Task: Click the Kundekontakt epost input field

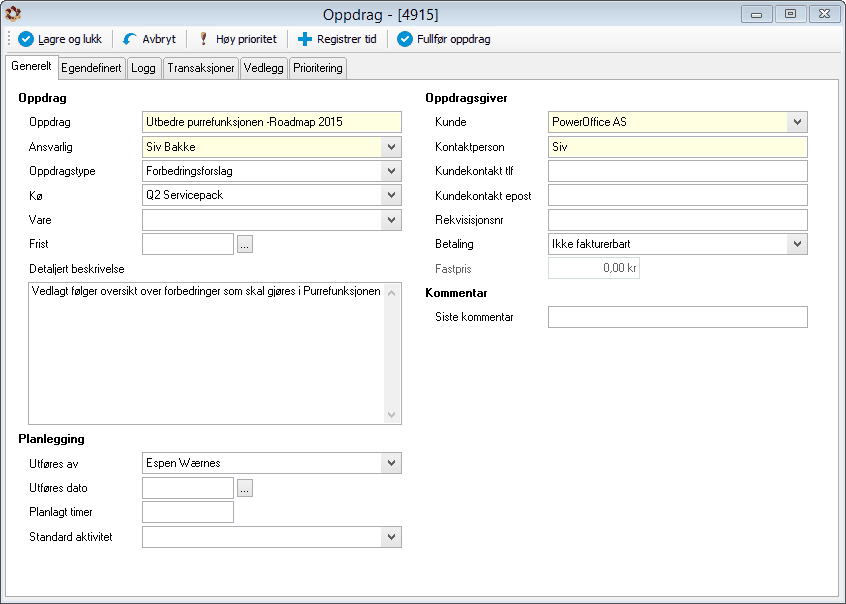Action: [x=678, y=195]
